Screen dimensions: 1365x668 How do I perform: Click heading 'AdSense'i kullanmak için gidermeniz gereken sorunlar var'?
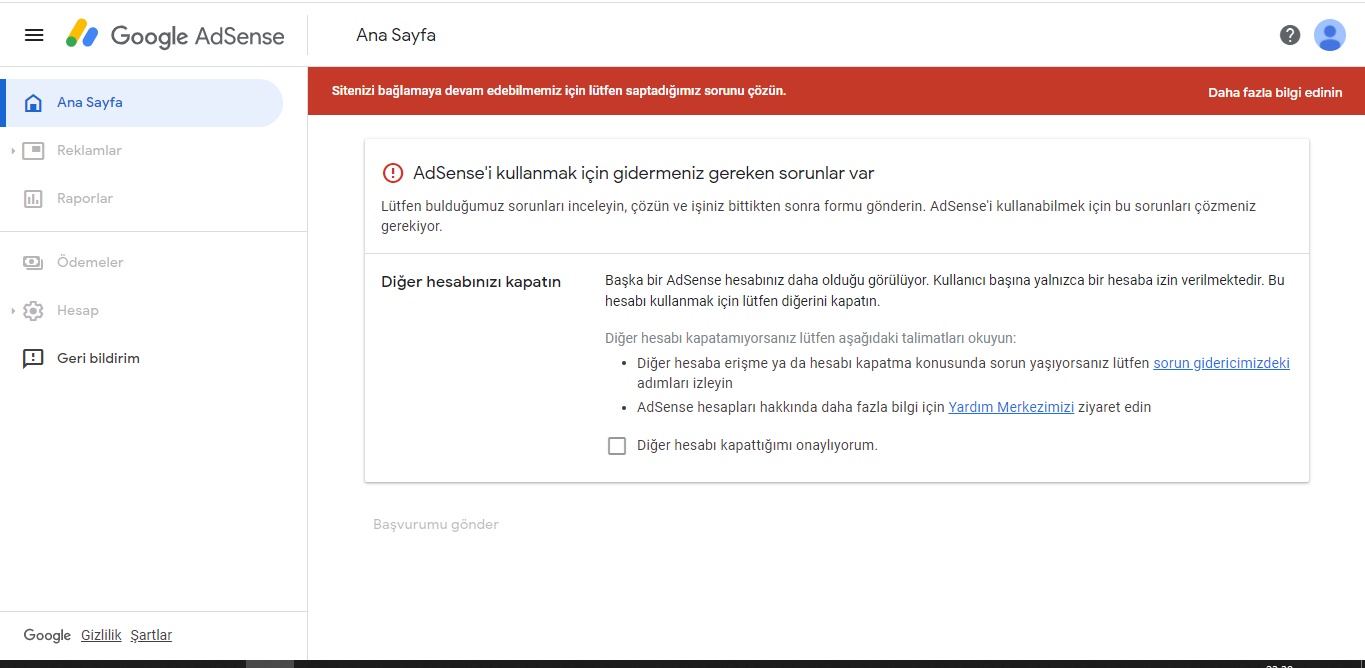pyautogui.click(x=644, y=173)
